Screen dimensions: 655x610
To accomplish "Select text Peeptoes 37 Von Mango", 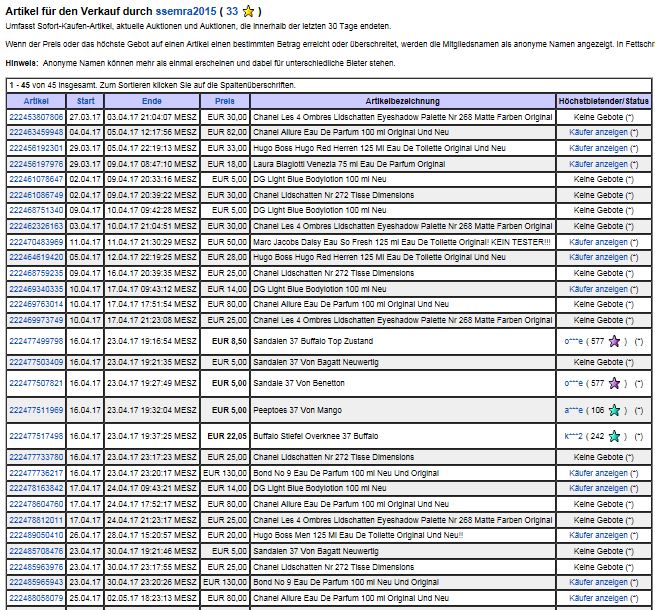I will pos(297,410).
